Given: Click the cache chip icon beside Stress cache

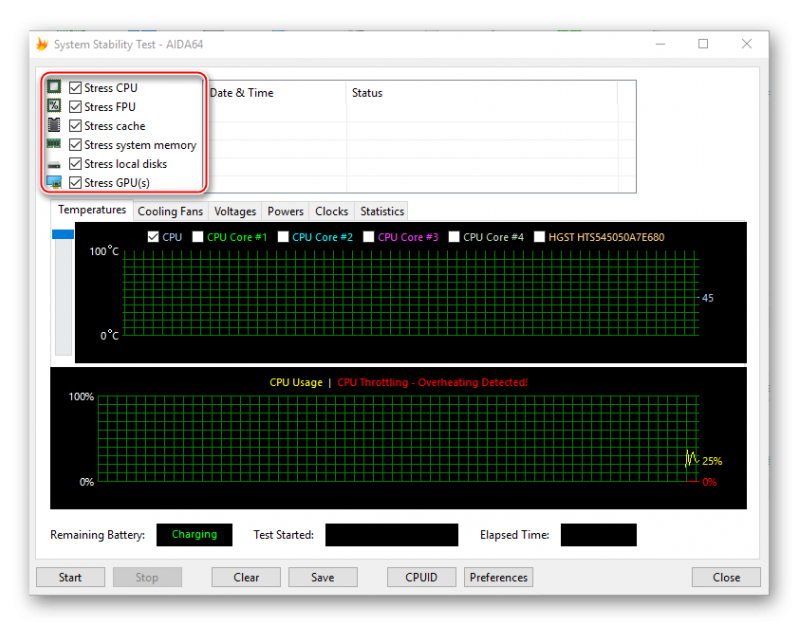Looking at the screenshot, I should coord(54,125).
